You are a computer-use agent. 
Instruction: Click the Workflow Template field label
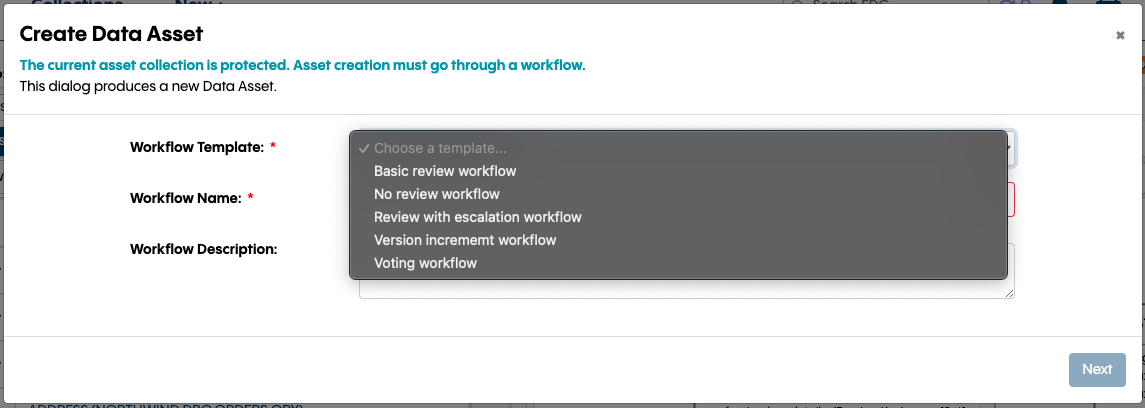click(196, 147)
